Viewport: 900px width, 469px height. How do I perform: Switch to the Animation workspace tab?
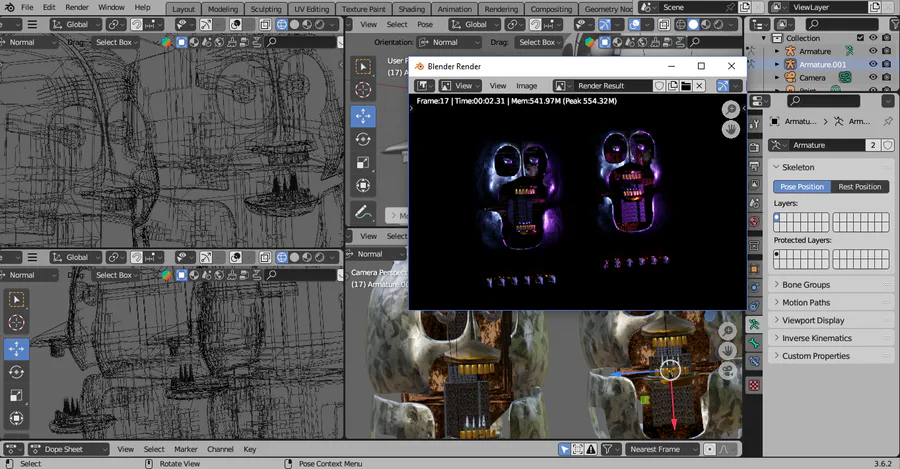[455, 9]
